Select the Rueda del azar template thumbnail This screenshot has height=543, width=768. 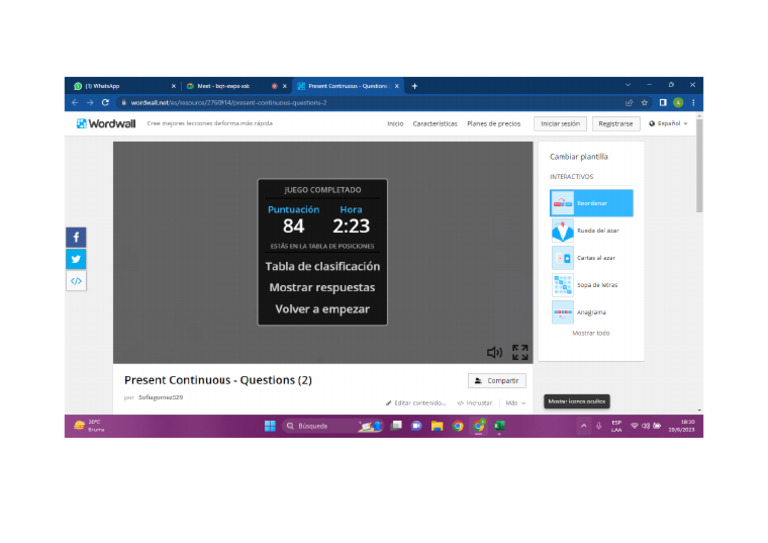pyautogui.click(x=563, y=230)
